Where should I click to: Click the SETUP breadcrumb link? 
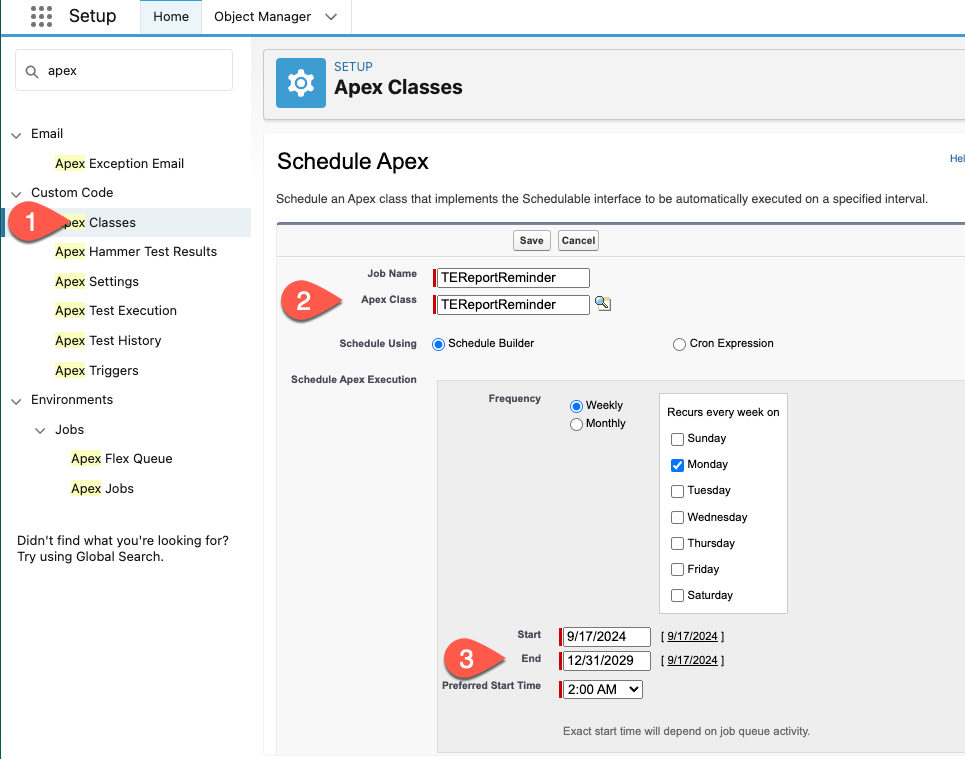[x=353, y=66]
